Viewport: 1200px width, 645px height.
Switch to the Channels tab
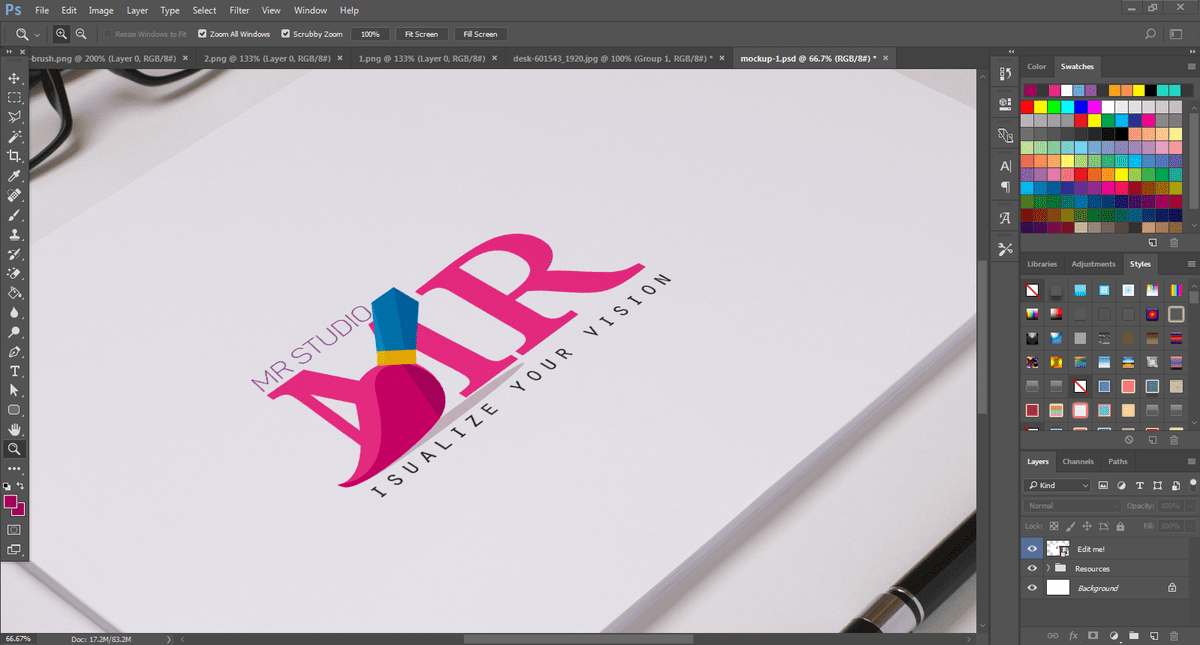(1078, 461)
